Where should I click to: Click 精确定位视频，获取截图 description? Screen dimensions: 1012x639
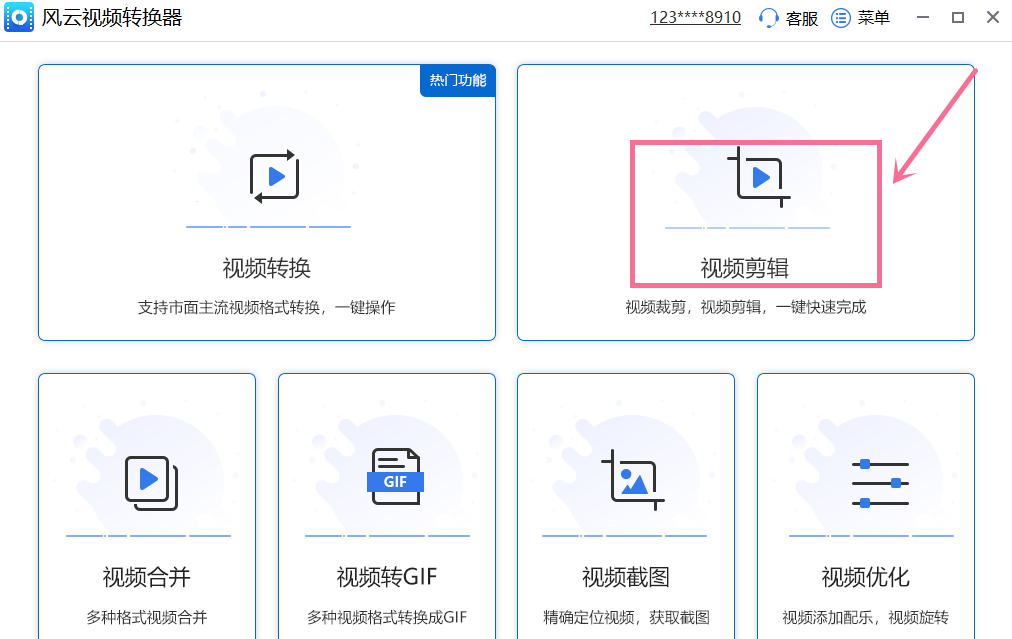pos(626,618)
